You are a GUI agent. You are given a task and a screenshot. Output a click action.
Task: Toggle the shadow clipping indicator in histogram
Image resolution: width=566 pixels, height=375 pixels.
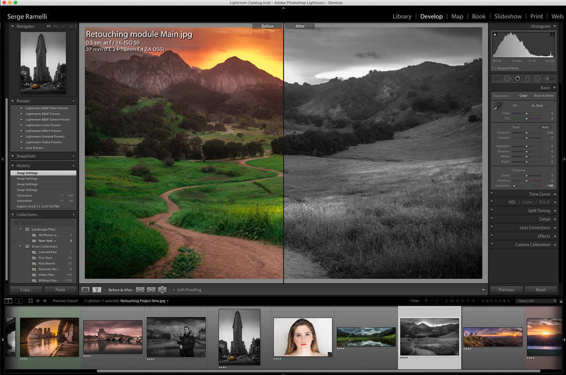(x=495, y=35)
